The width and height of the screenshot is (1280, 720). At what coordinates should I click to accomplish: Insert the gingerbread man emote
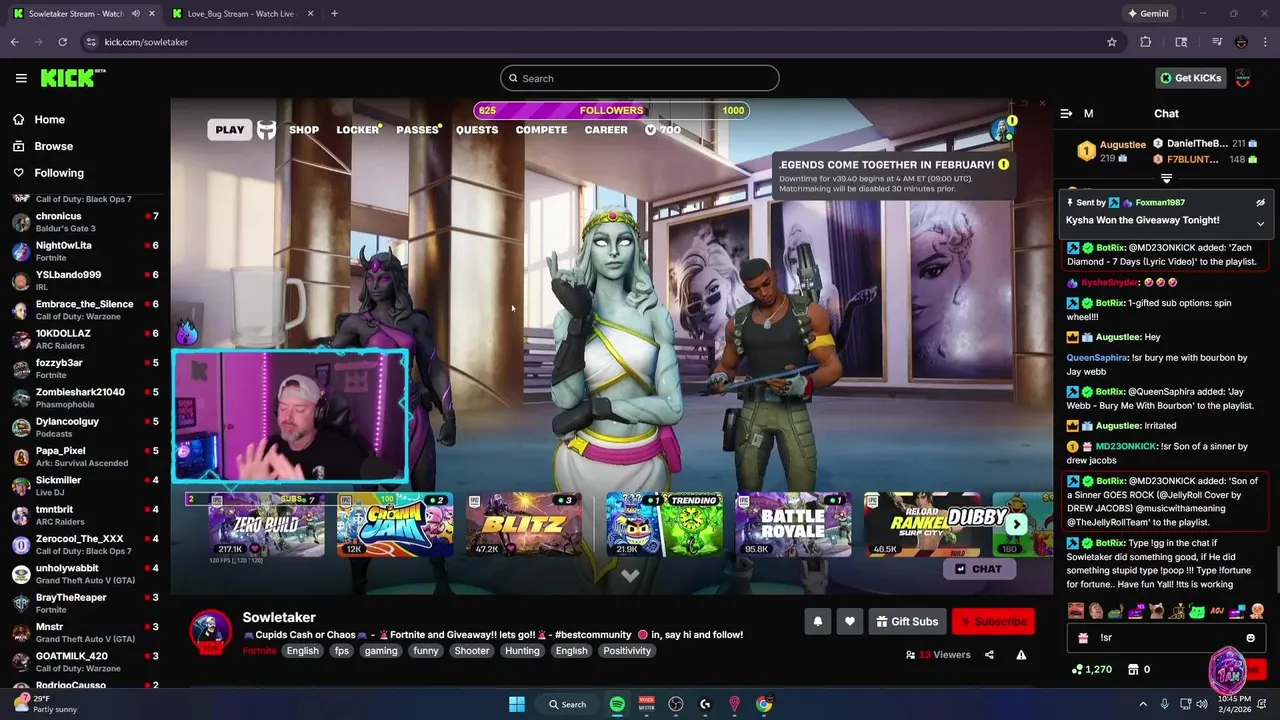(1257, 611)
